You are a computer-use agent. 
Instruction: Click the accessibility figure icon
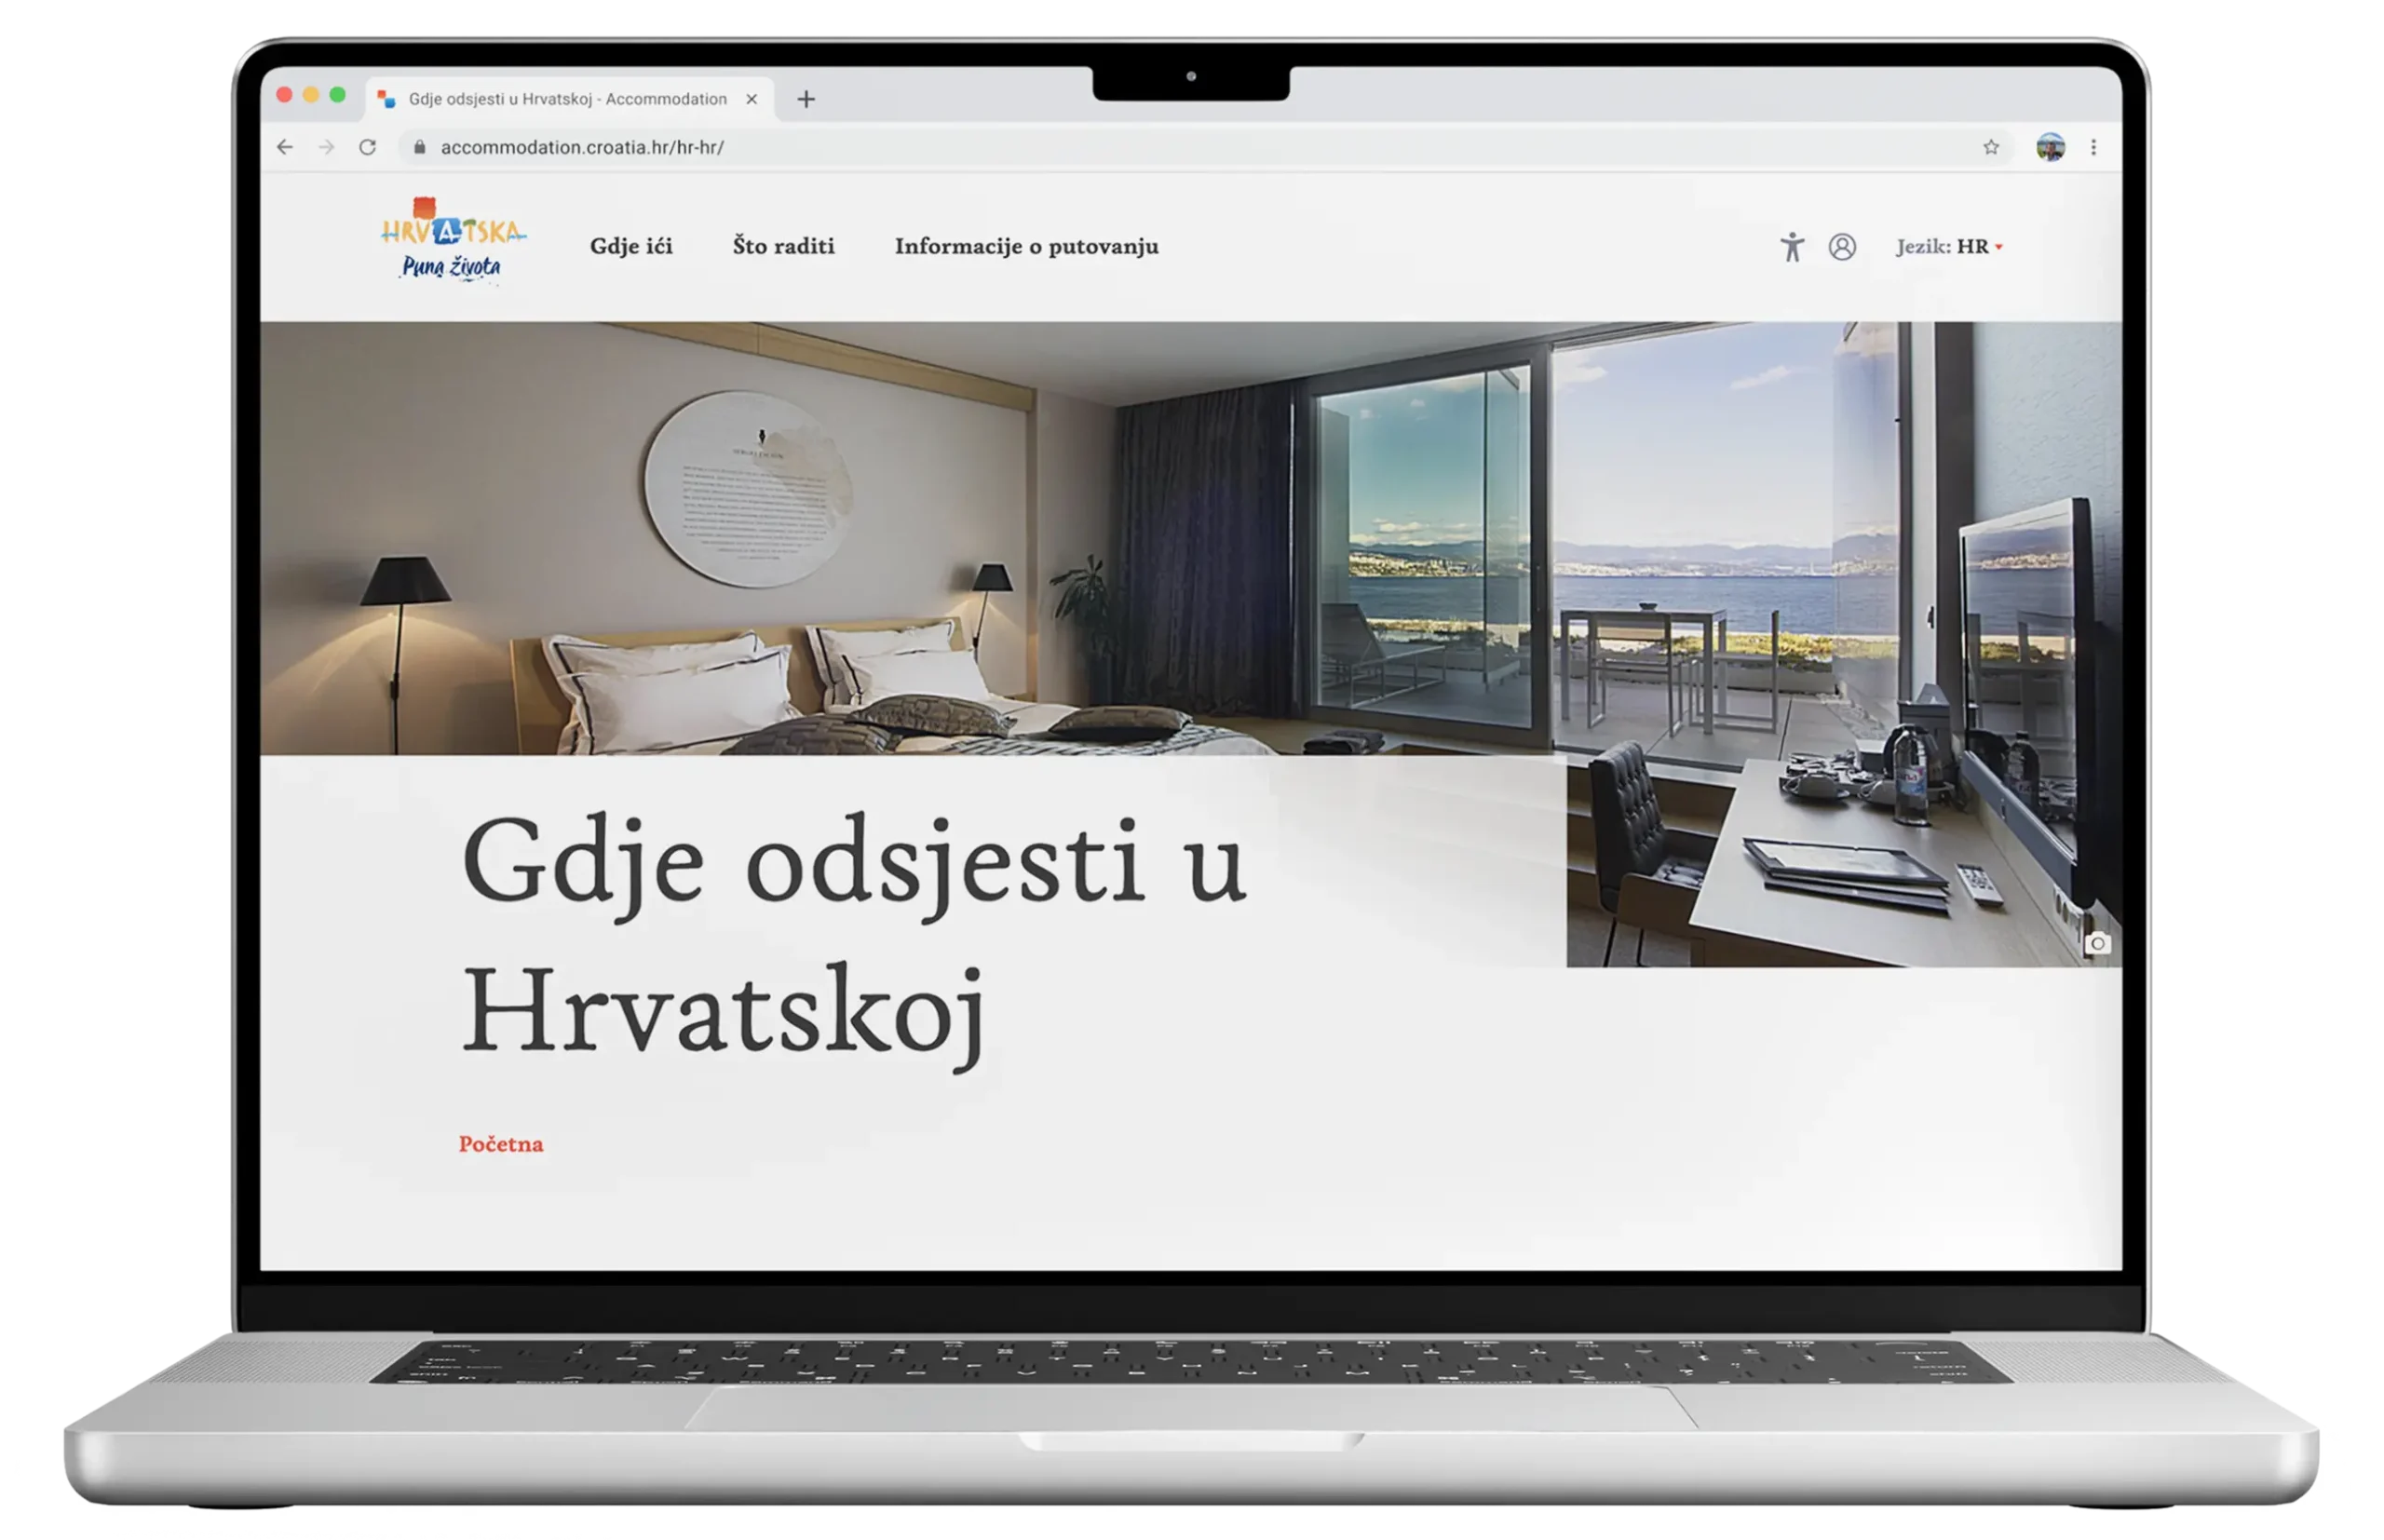(1791, 247)
